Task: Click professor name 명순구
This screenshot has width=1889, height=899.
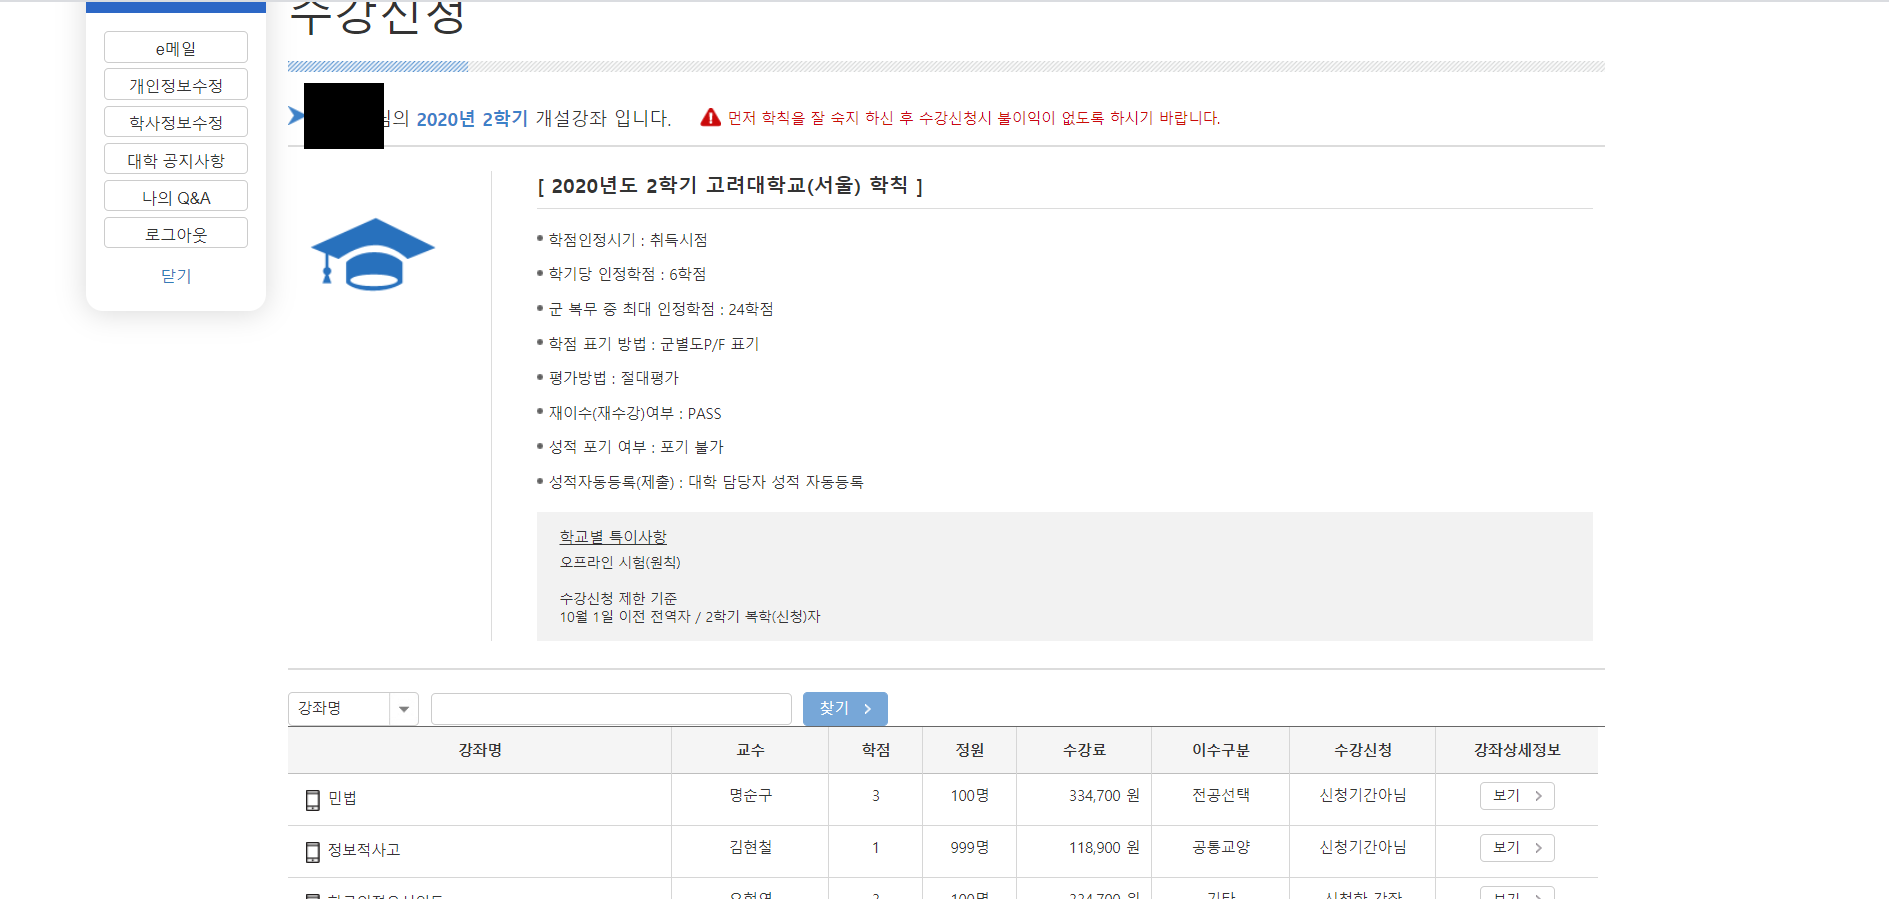Action: pos(750,795)
